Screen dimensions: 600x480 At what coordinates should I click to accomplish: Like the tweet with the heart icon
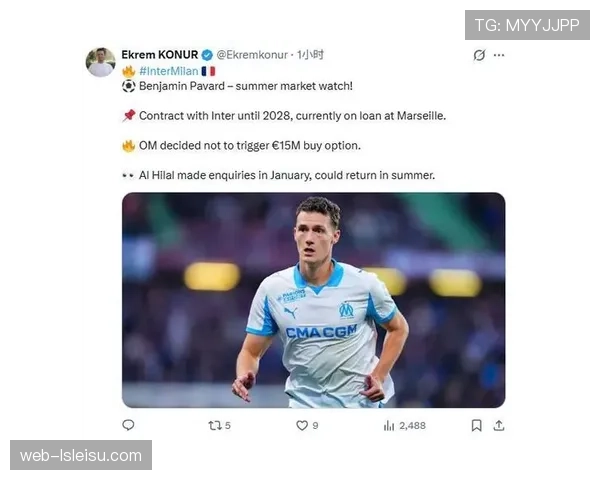point(302,425)
